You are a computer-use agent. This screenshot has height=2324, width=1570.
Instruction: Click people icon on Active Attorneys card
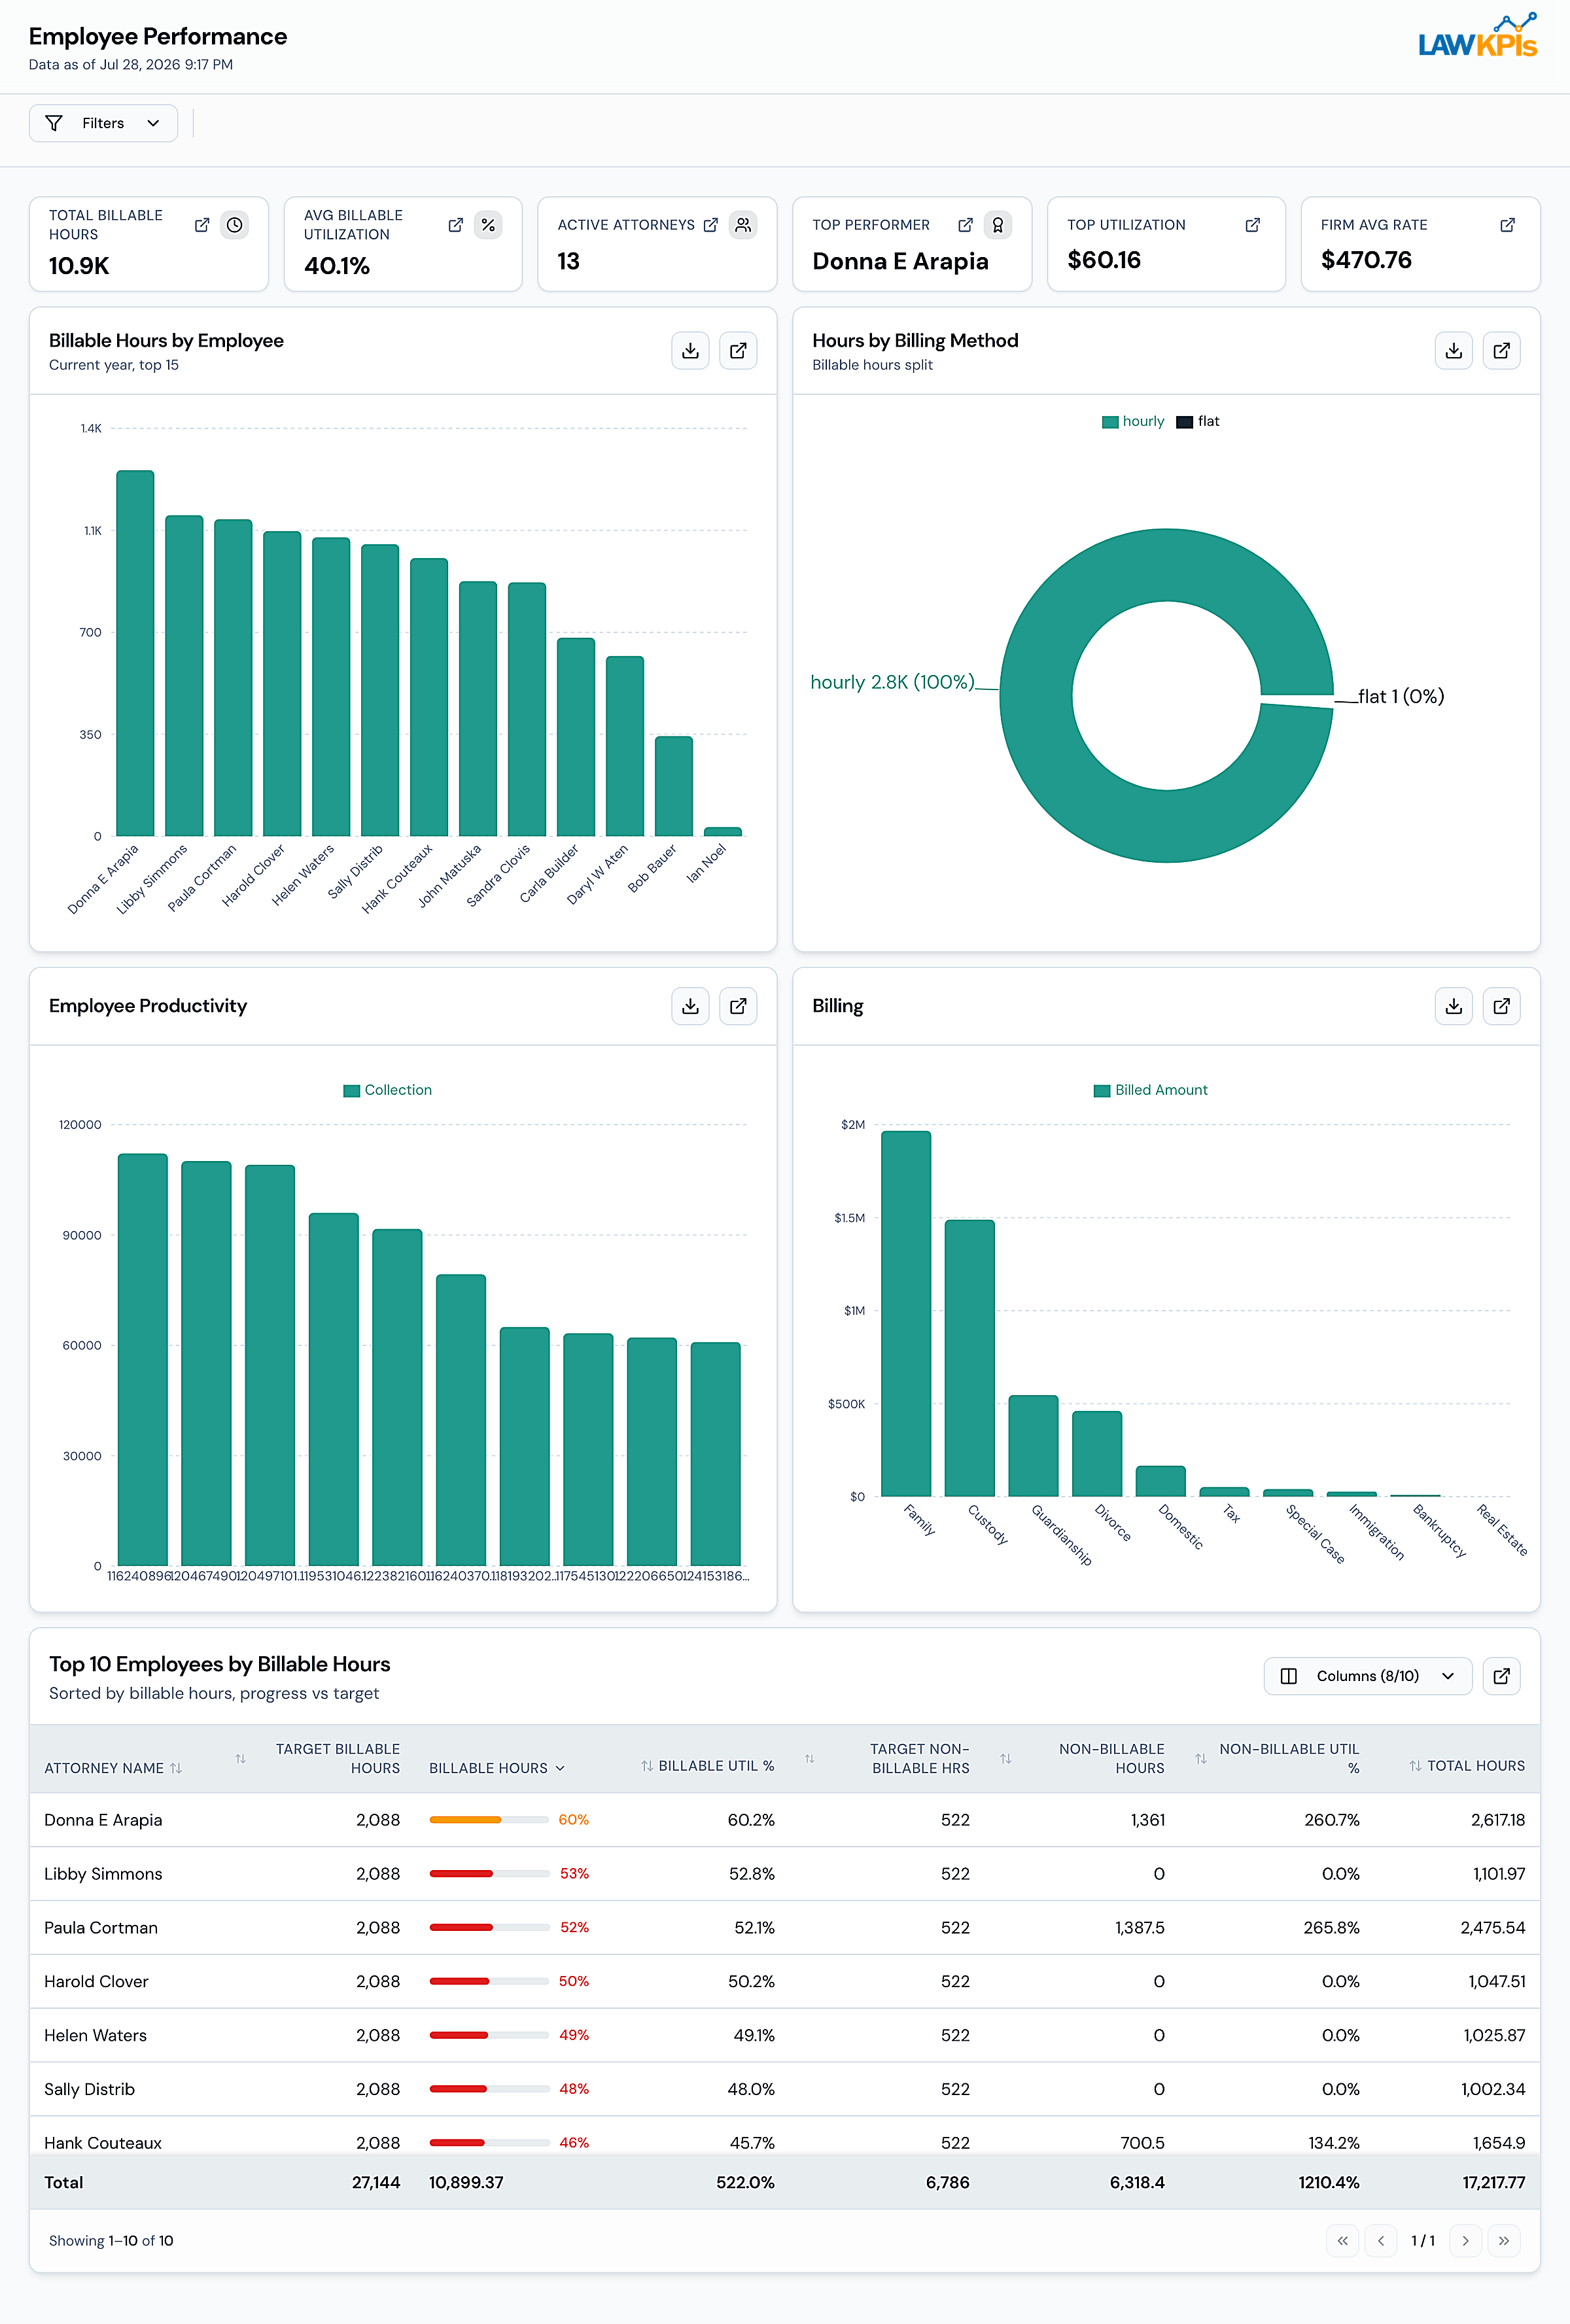pyautogui.click(x=743, y=225)
